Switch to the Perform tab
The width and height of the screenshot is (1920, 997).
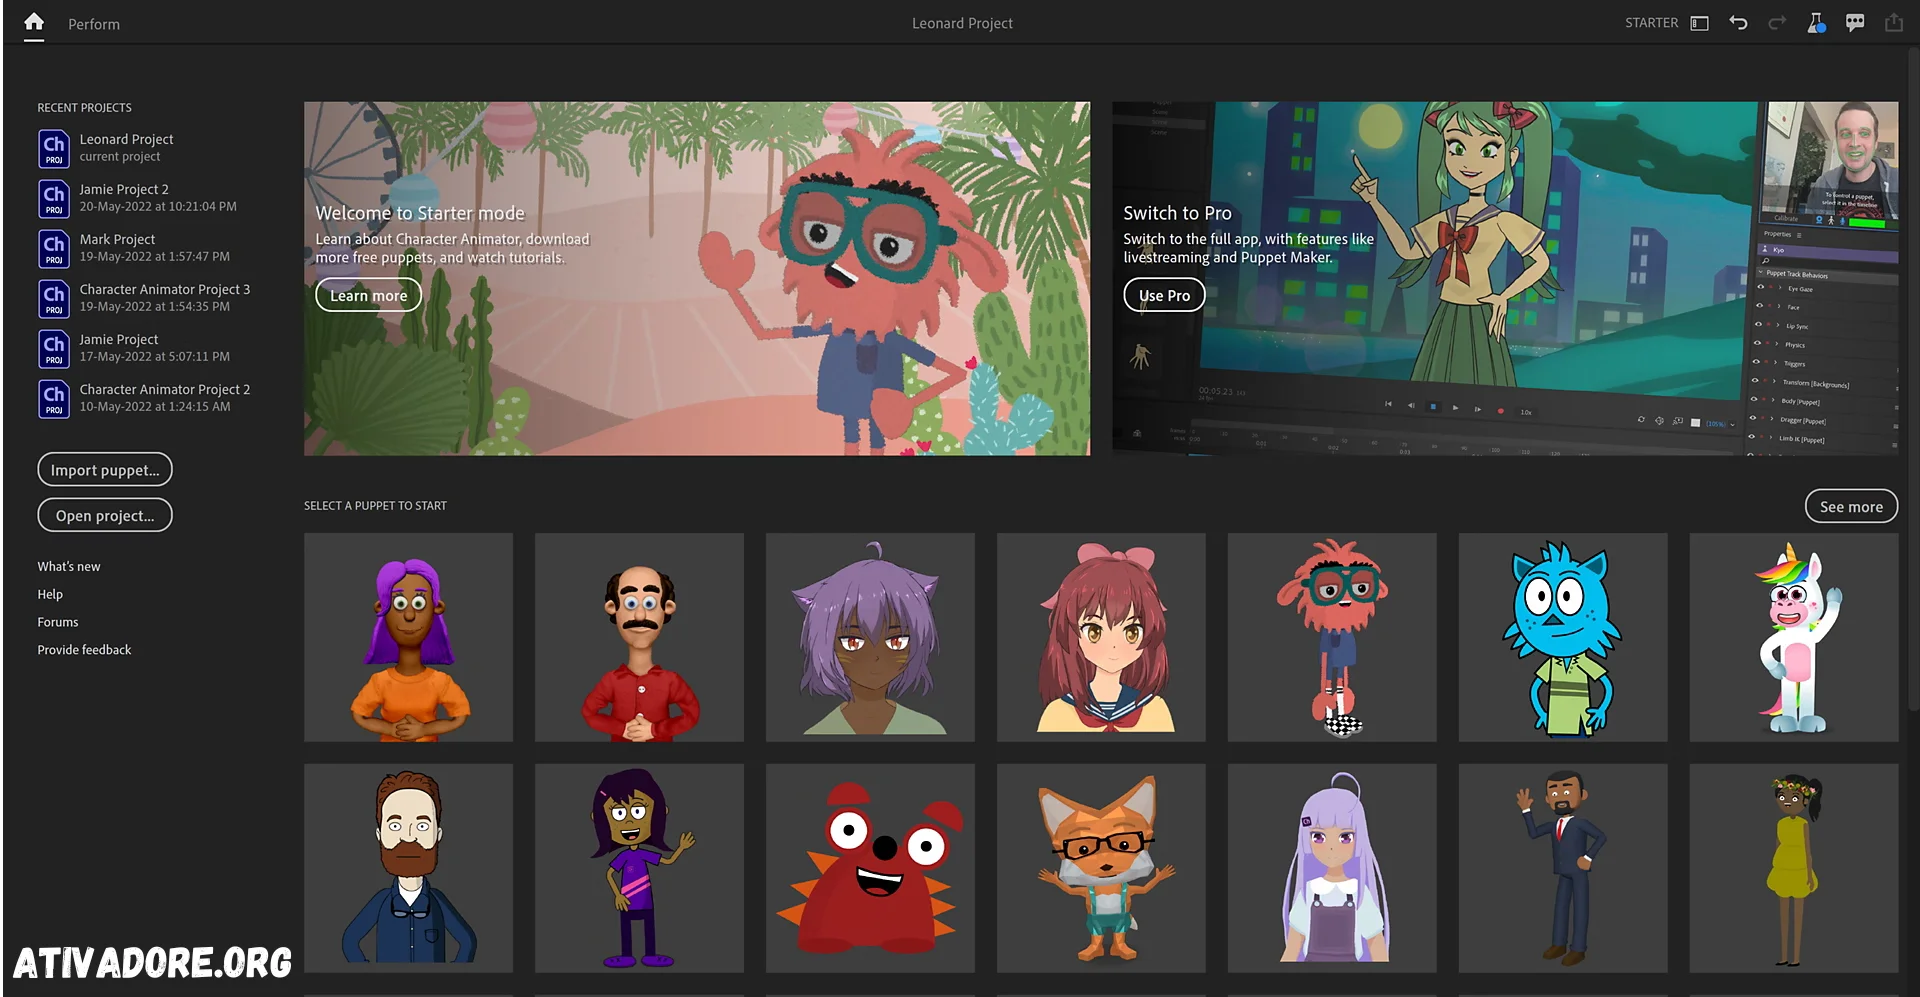[94, 24]
